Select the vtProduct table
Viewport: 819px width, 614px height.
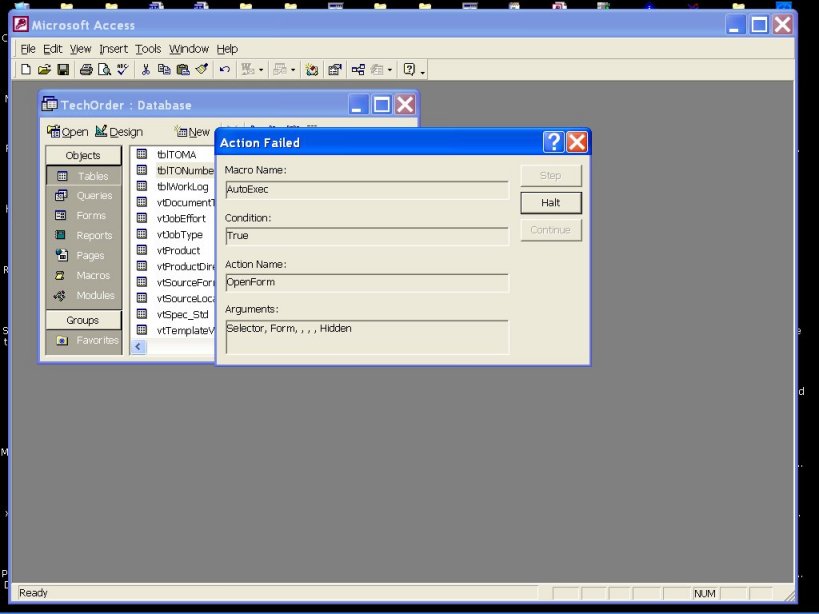click(178, 251)
